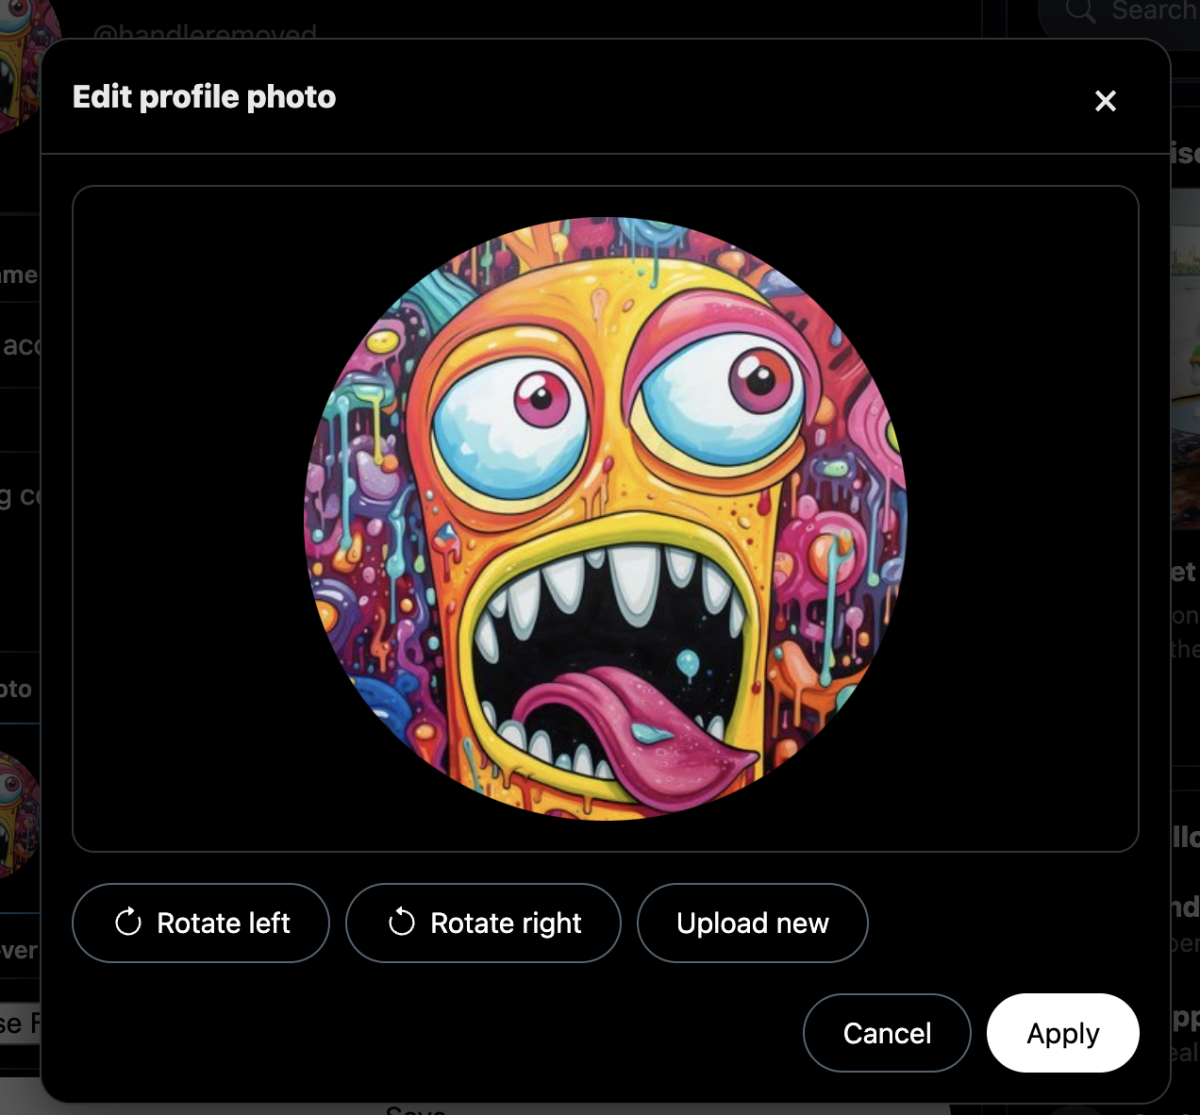Cancel the profile photo edit

(887, 1033)
